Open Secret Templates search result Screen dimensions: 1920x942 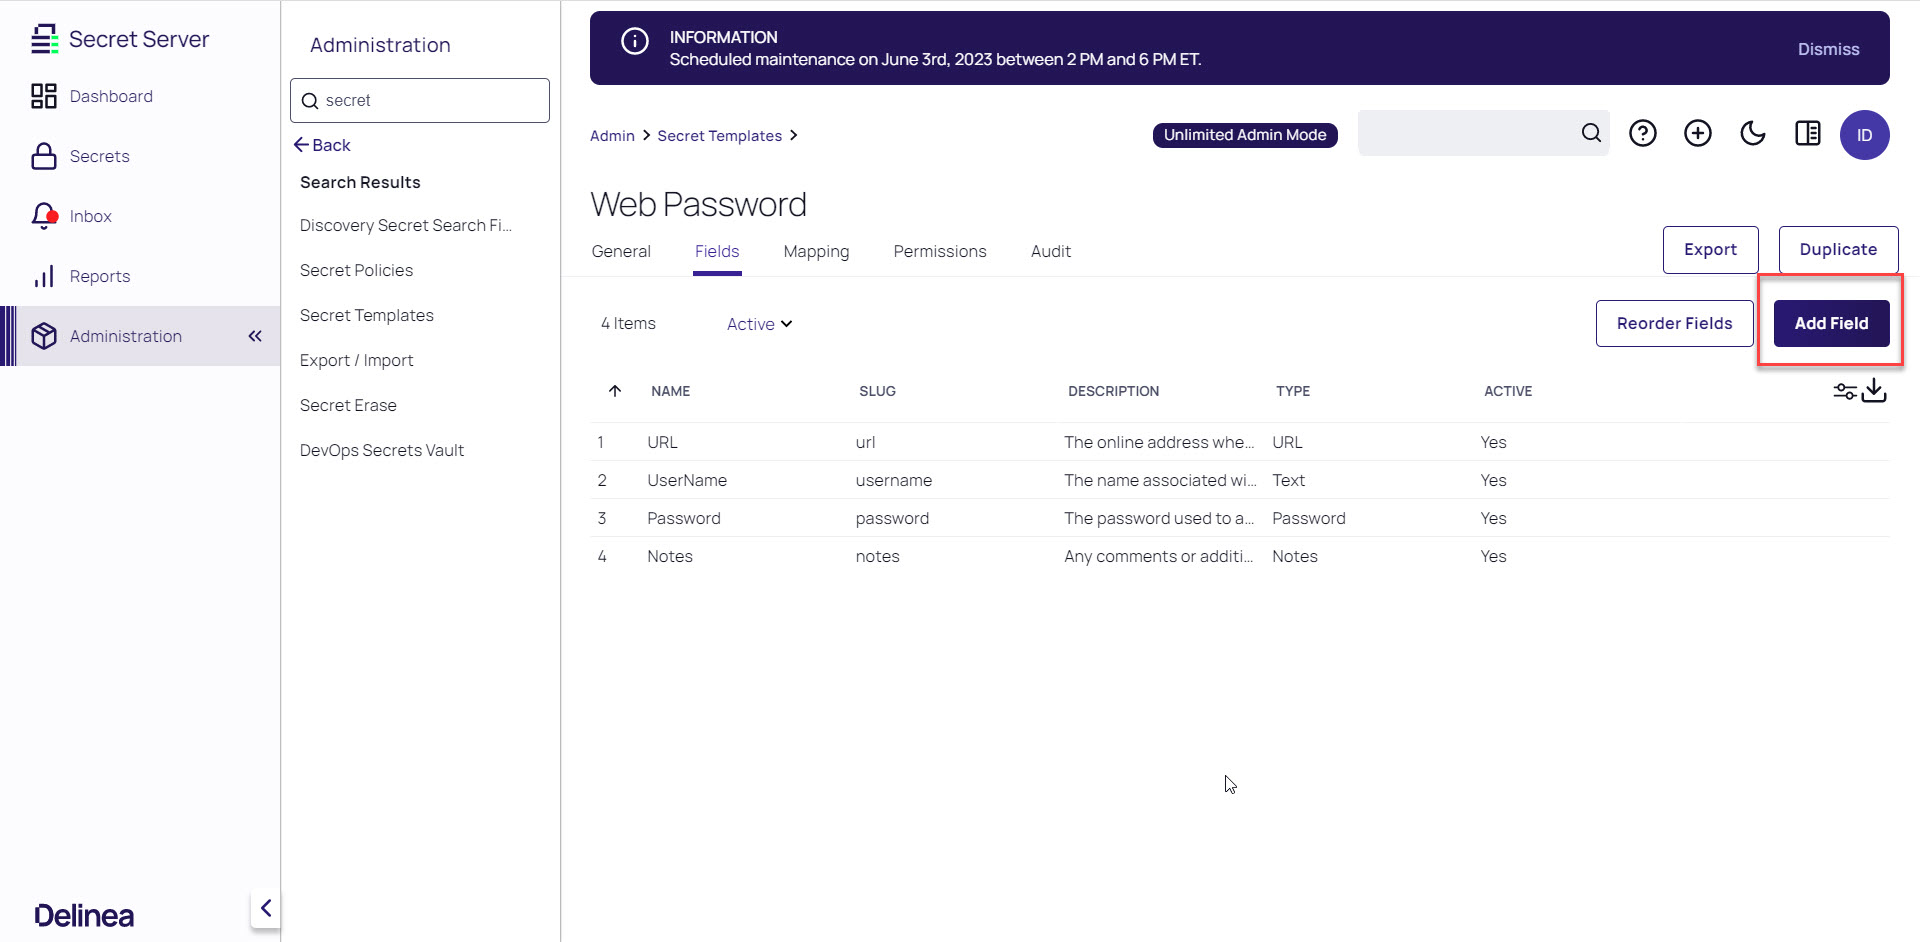point(367,315)
